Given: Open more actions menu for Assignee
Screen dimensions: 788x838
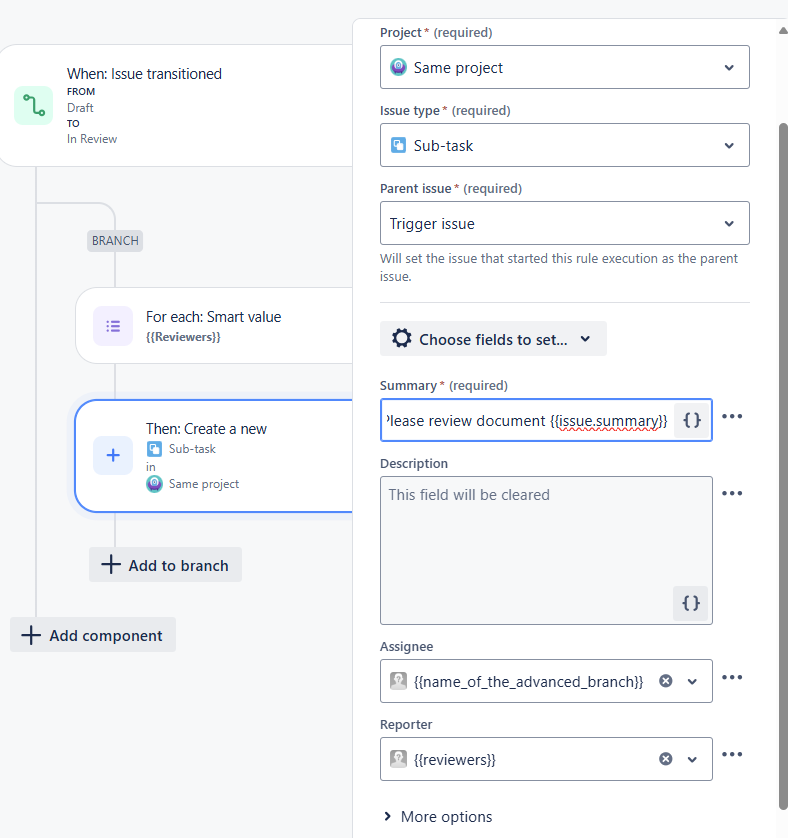Looking at the screenshot, I should coord(732,677).
